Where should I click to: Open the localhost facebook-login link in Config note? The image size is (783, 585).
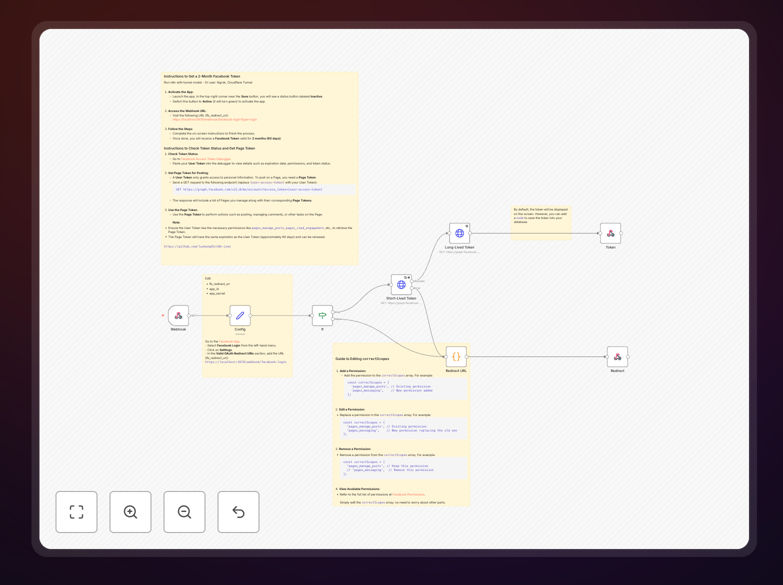246,362
